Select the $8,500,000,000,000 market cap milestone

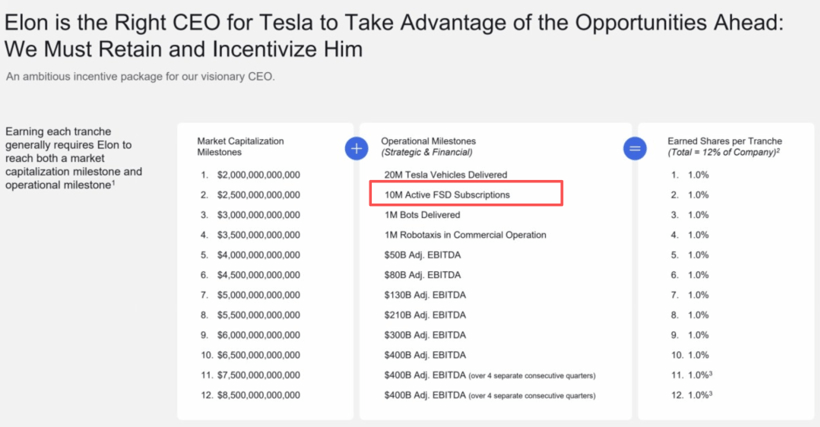(257, 395)
